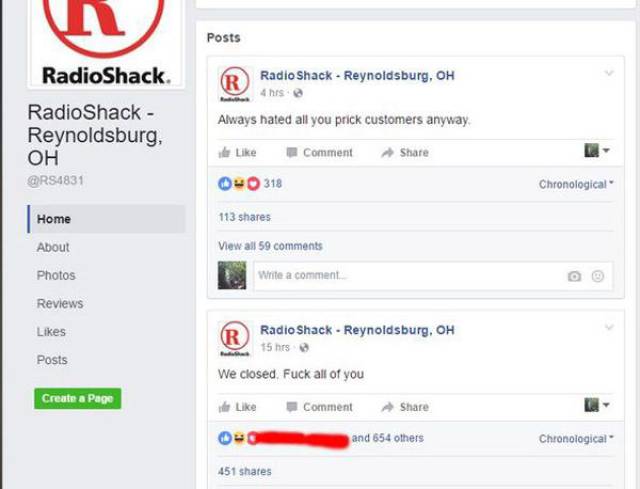Open post options chevron on 15 hrs post
This screenshot has width=640, height=489.
(609, 327)
